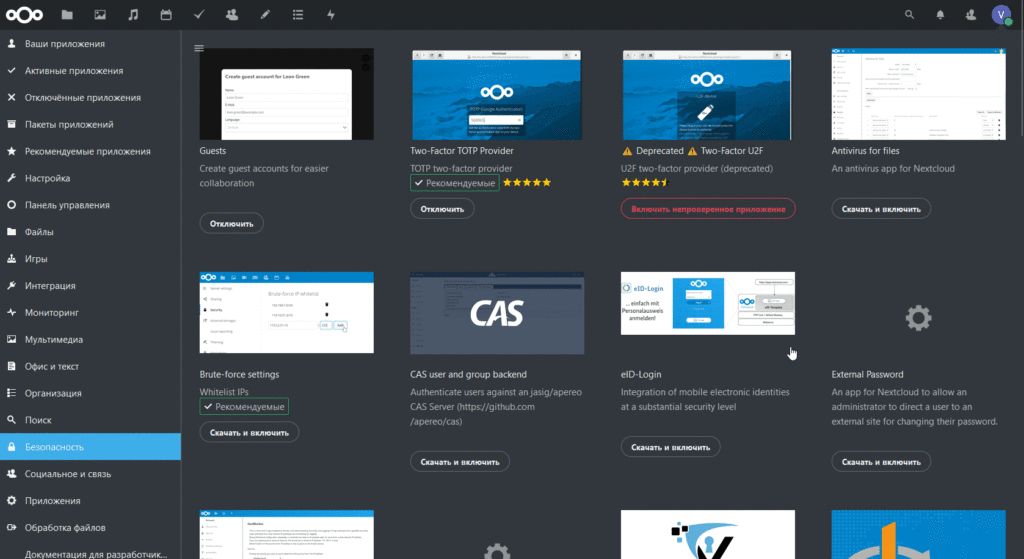Select 'Активные приложения' category
The width and height of the screenshot is (1024, 559).
coord(90,71)
